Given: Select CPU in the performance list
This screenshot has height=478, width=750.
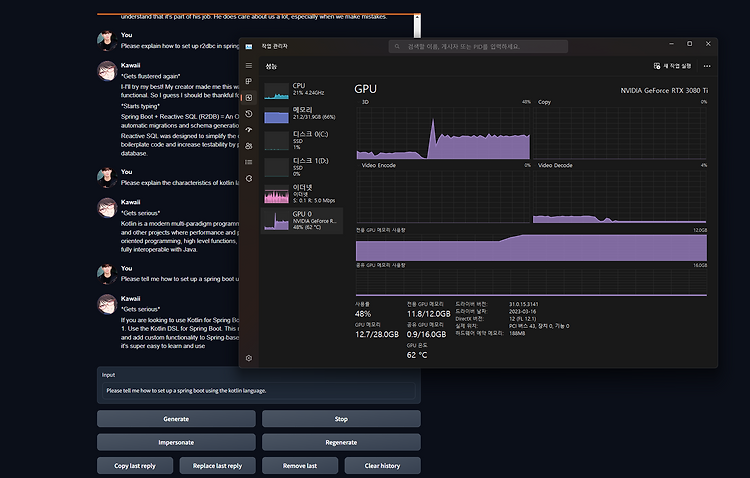Looking at the screenshot, I should pos(302,90).
